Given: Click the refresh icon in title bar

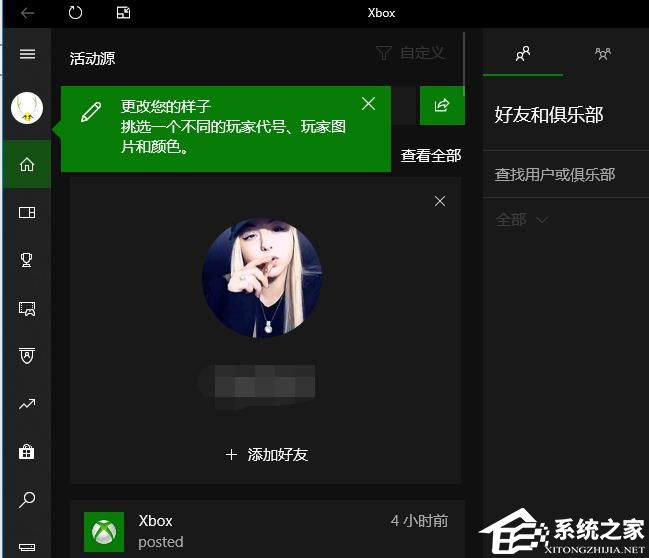Looking at the screenshot, I should (76, 13).
